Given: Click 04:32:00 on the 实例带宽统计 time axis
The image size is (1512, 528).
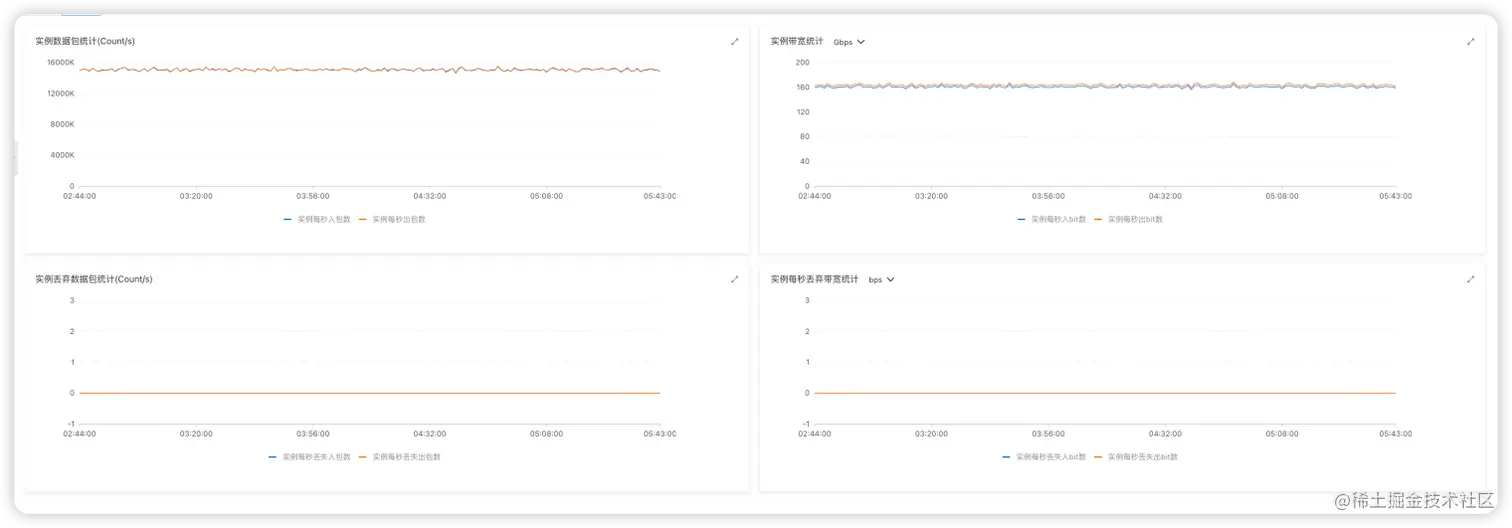Looking at the screenshot, I should (1165, 196).
